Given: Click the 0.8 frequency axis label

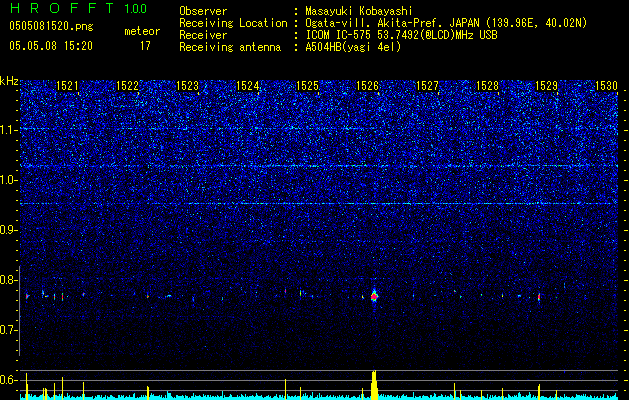Looking at the screenshot, I should (x=9, y=280).
